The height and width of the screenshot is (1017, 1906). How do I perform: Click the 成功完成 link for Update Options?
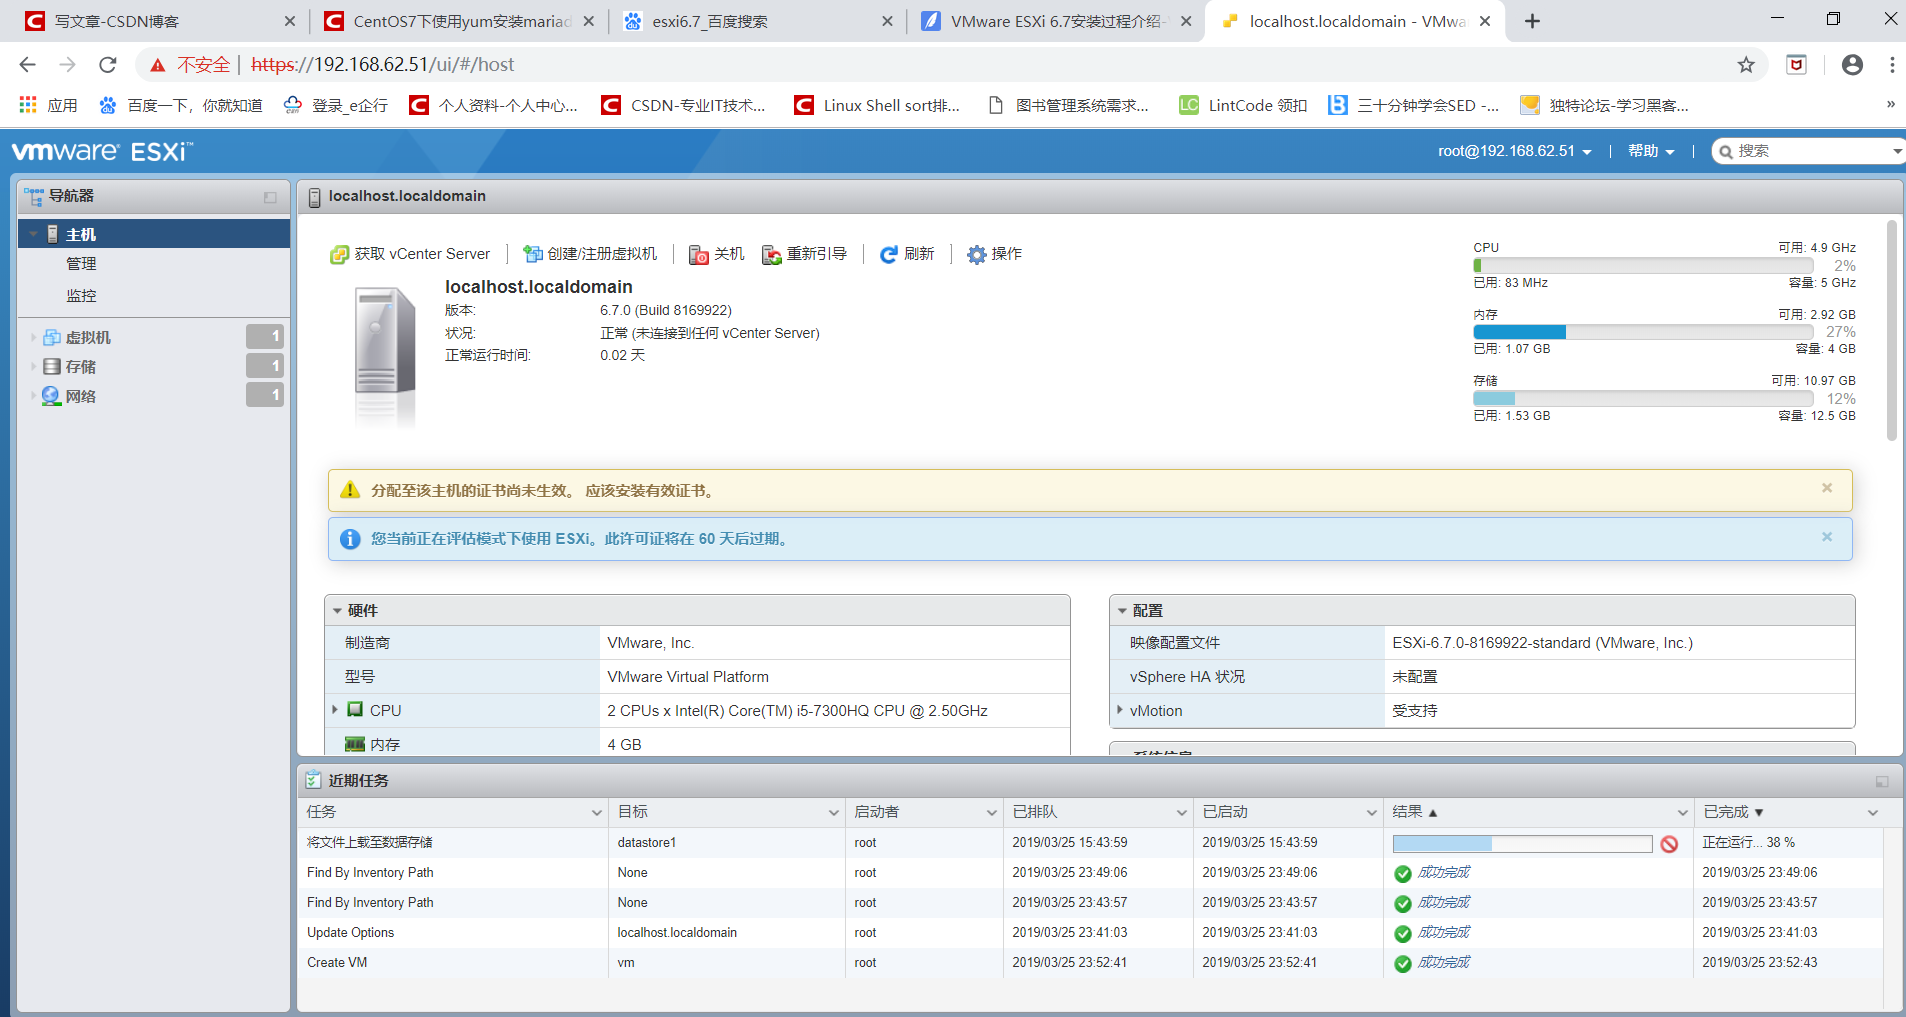(x=1444, y=932)
